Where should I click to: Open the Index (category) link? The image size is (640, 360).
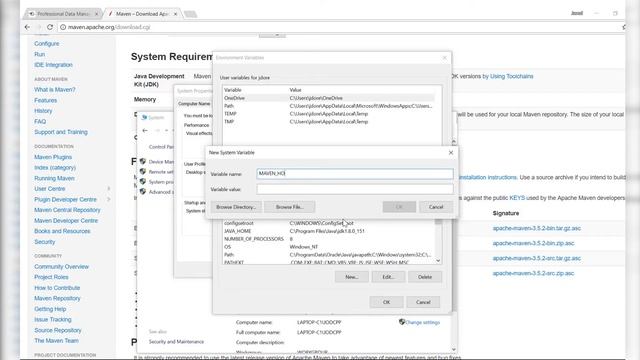(x=55, y=167)
